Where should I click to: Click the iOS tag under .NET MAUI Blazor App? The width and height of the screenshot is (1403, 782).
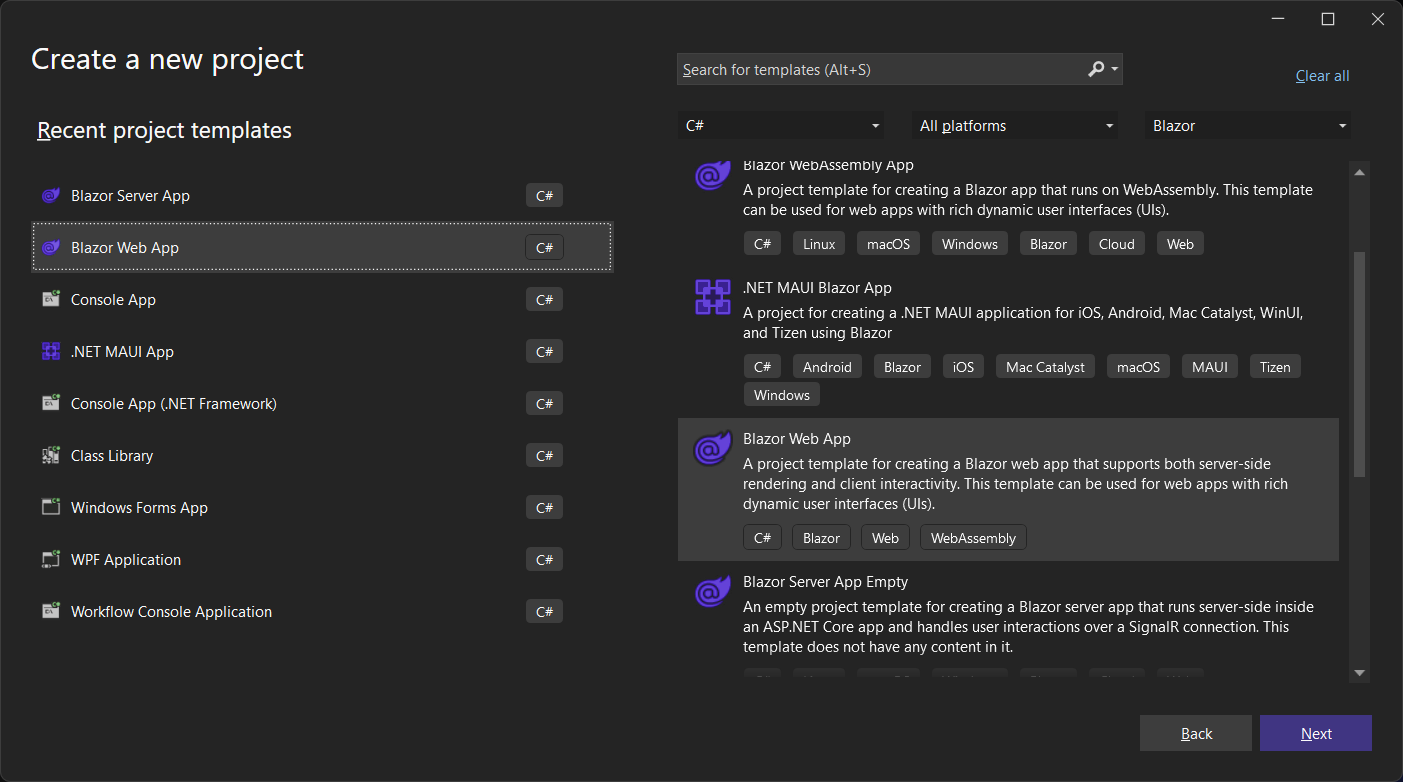coord(963,367)
